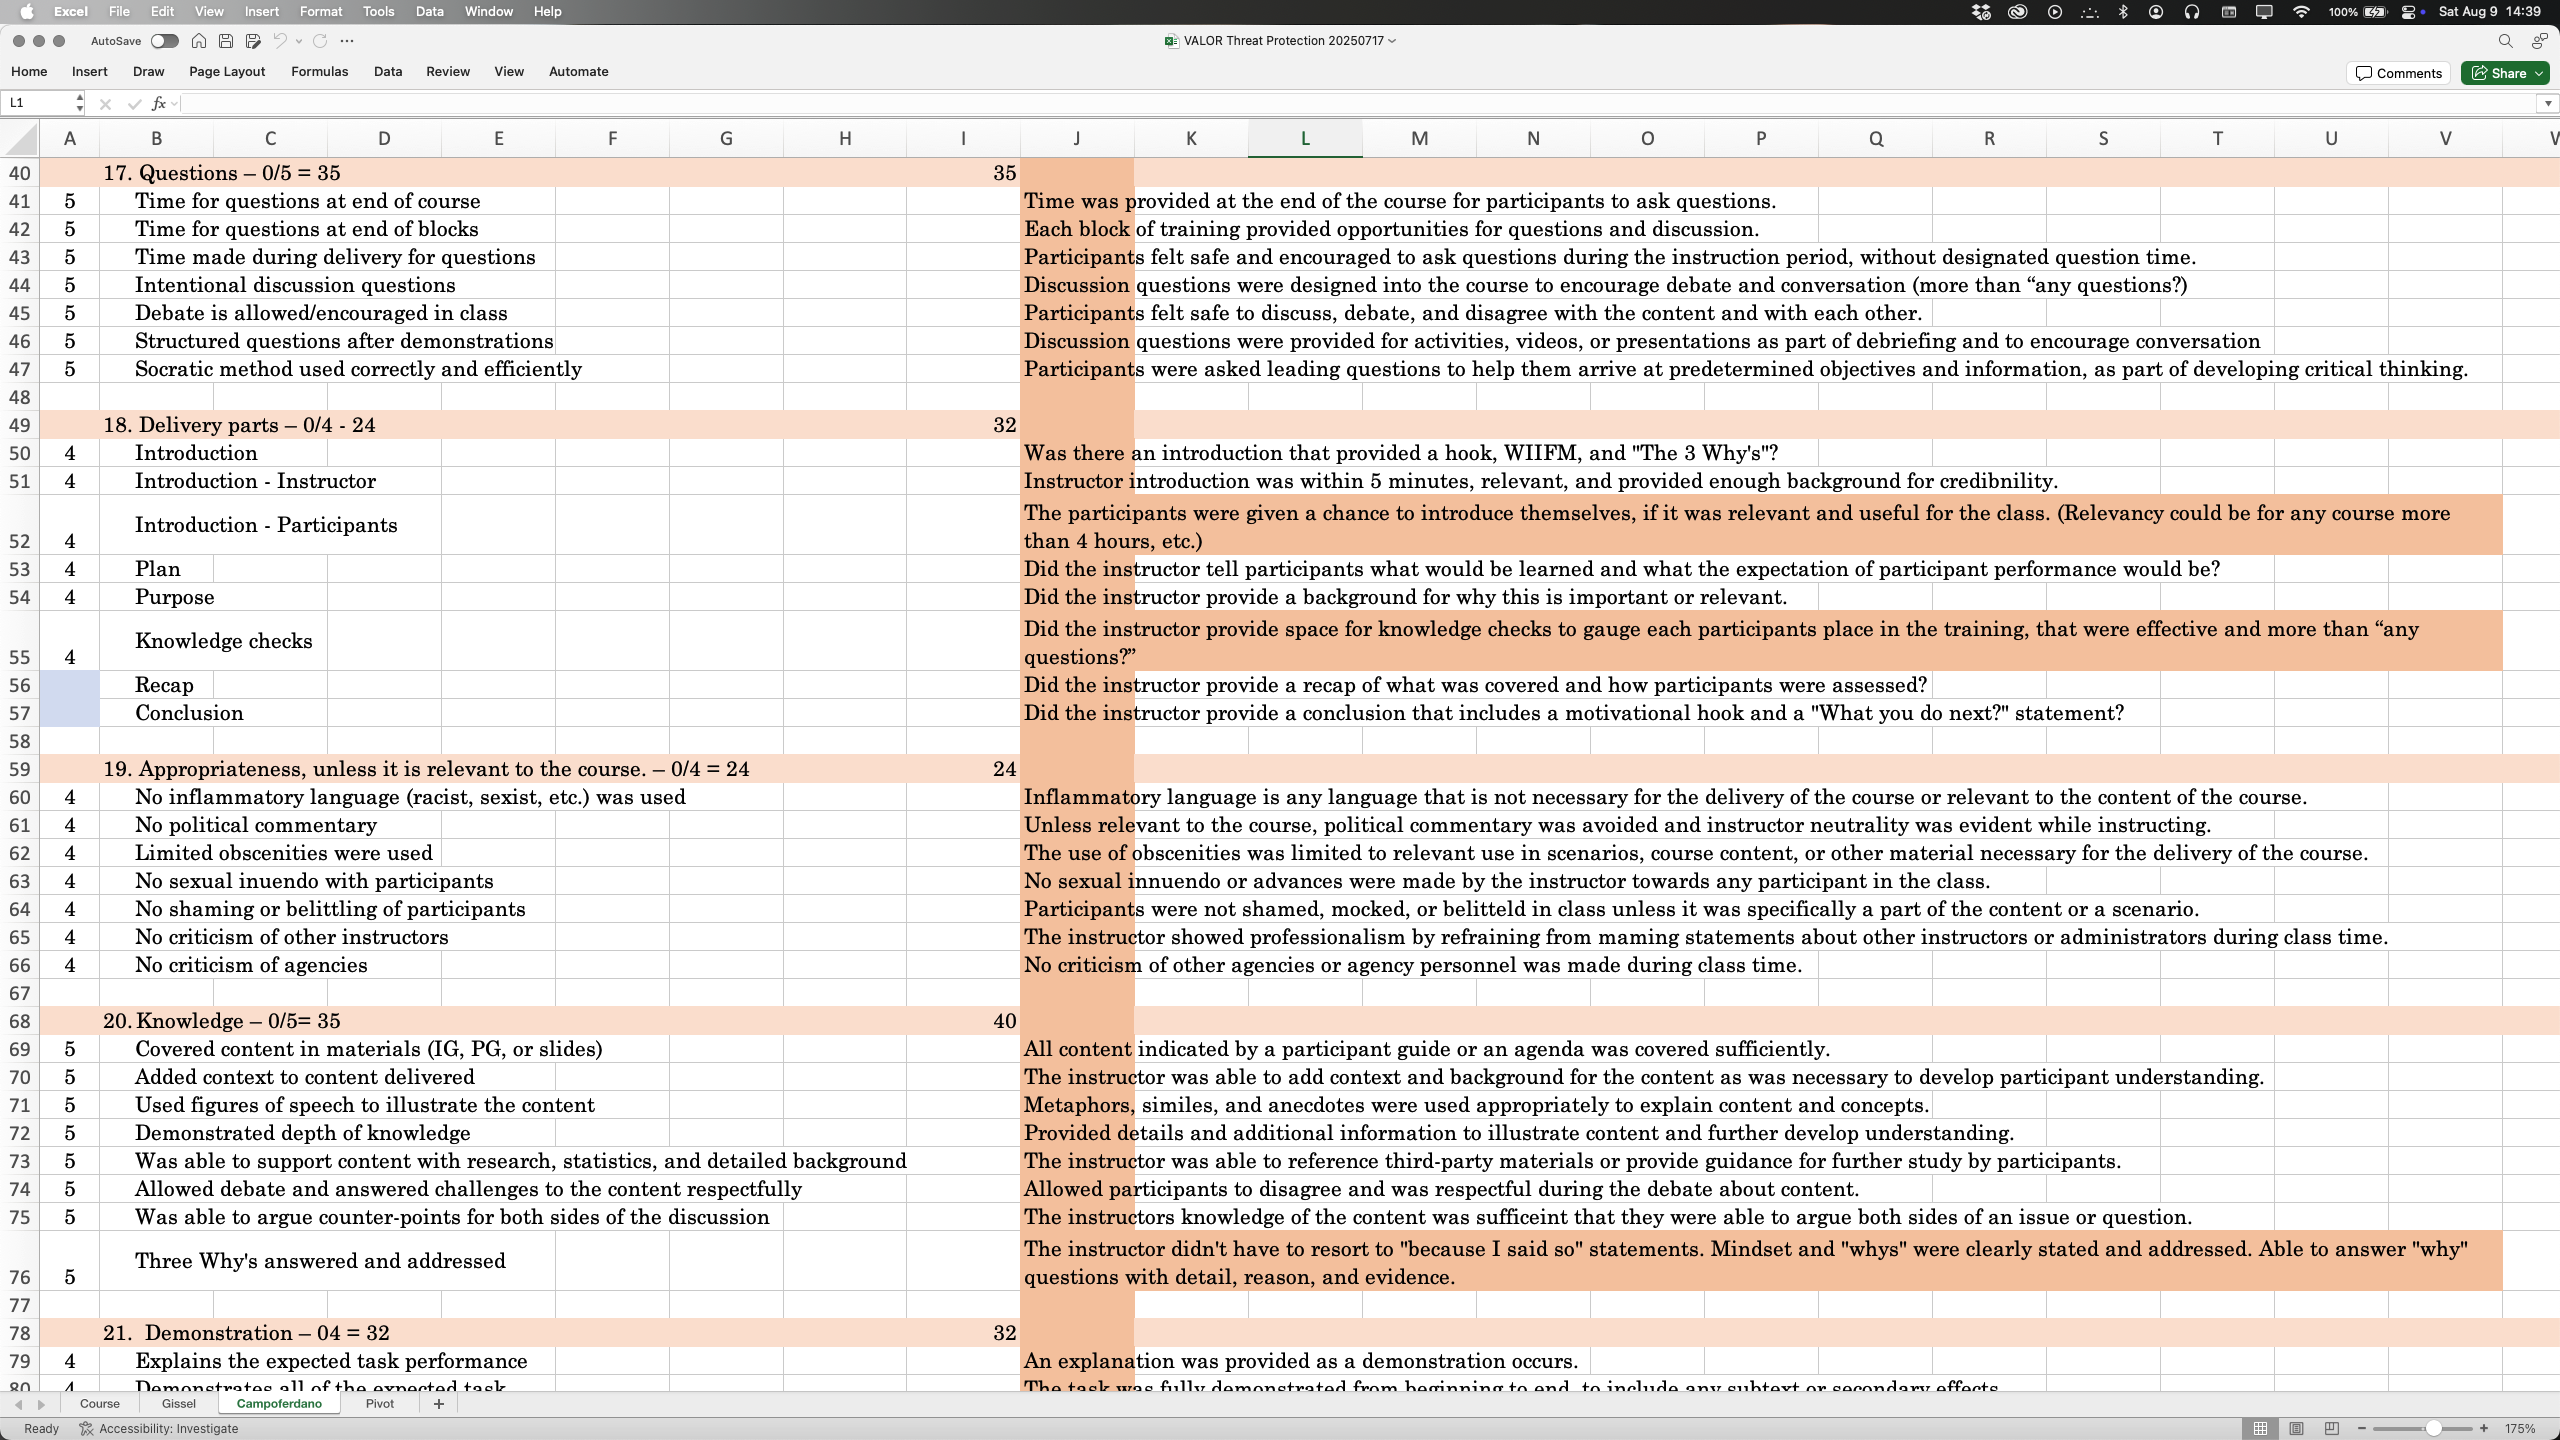This screenshot has width=2560, height=1440.
Task: Open the Formulas ribbon tab
Action: tap(320, 72)
